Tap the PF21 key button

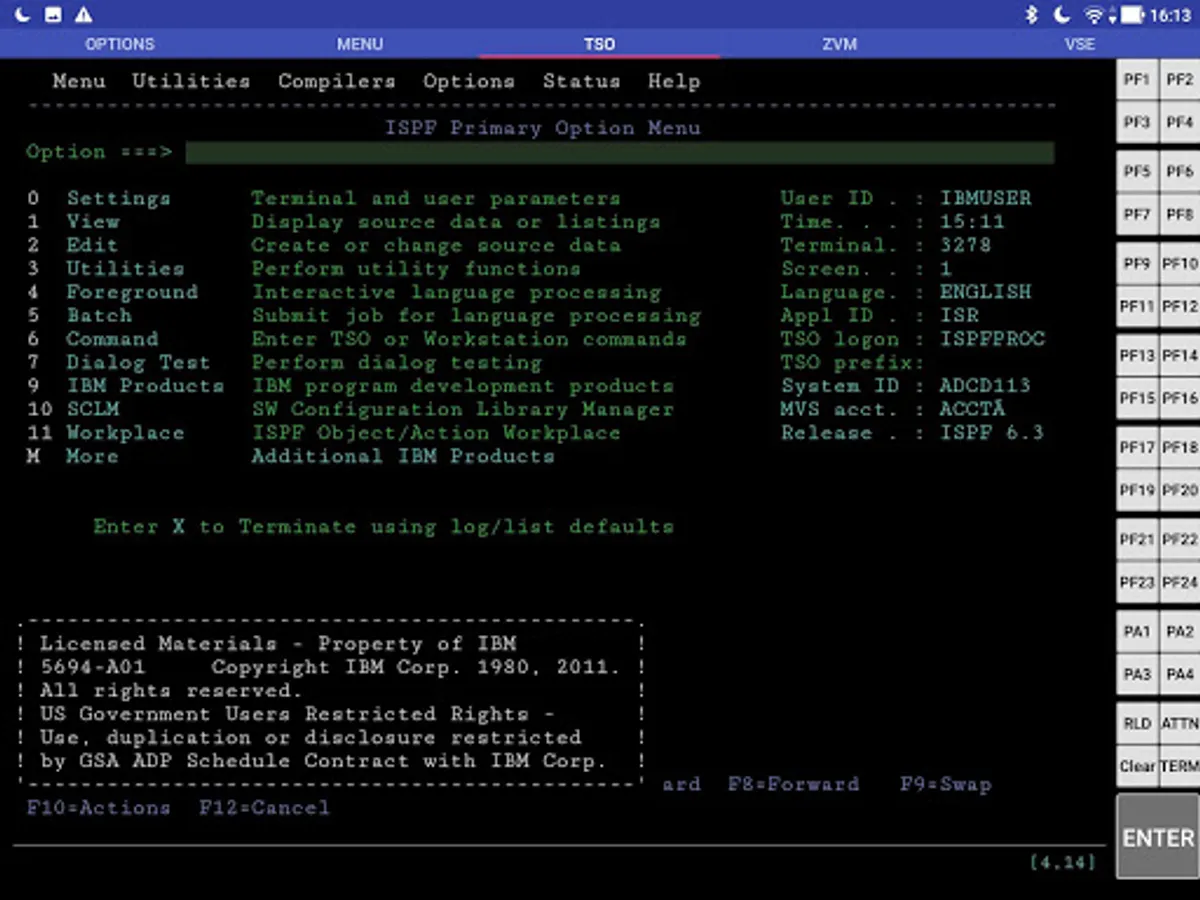coord(1137,540)
